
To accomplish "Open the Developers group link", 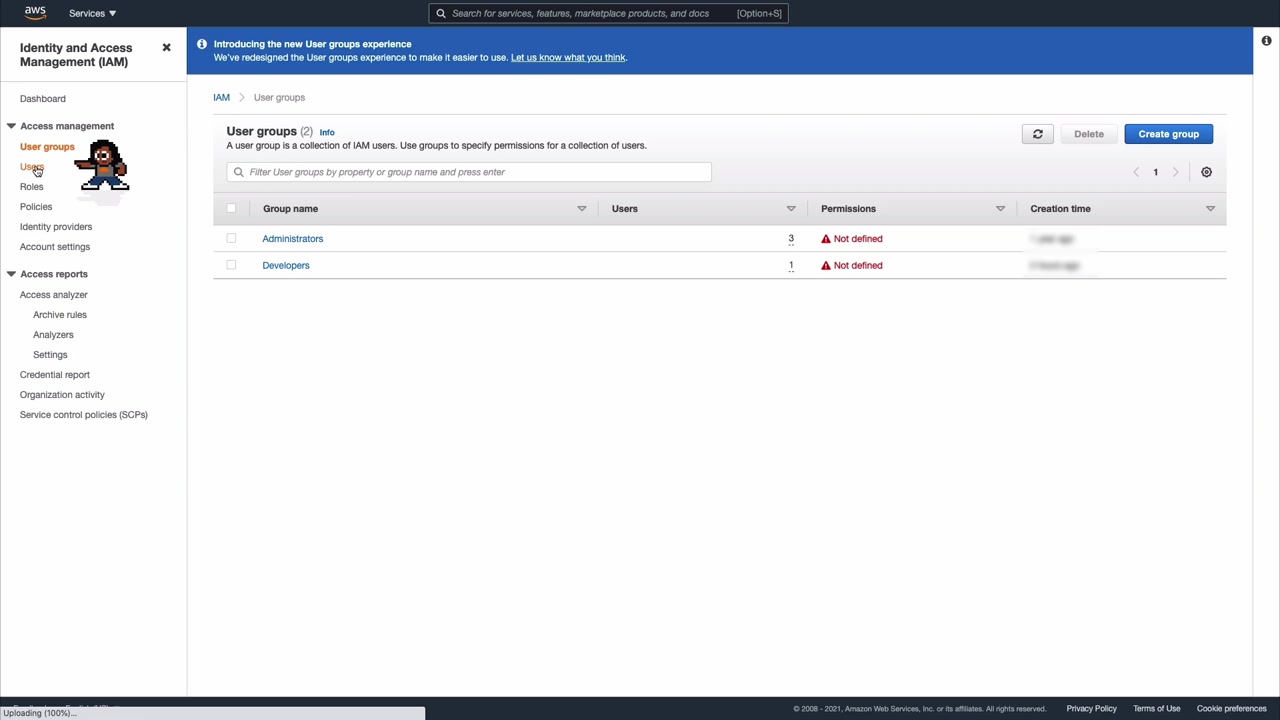I will click(286, 265).
